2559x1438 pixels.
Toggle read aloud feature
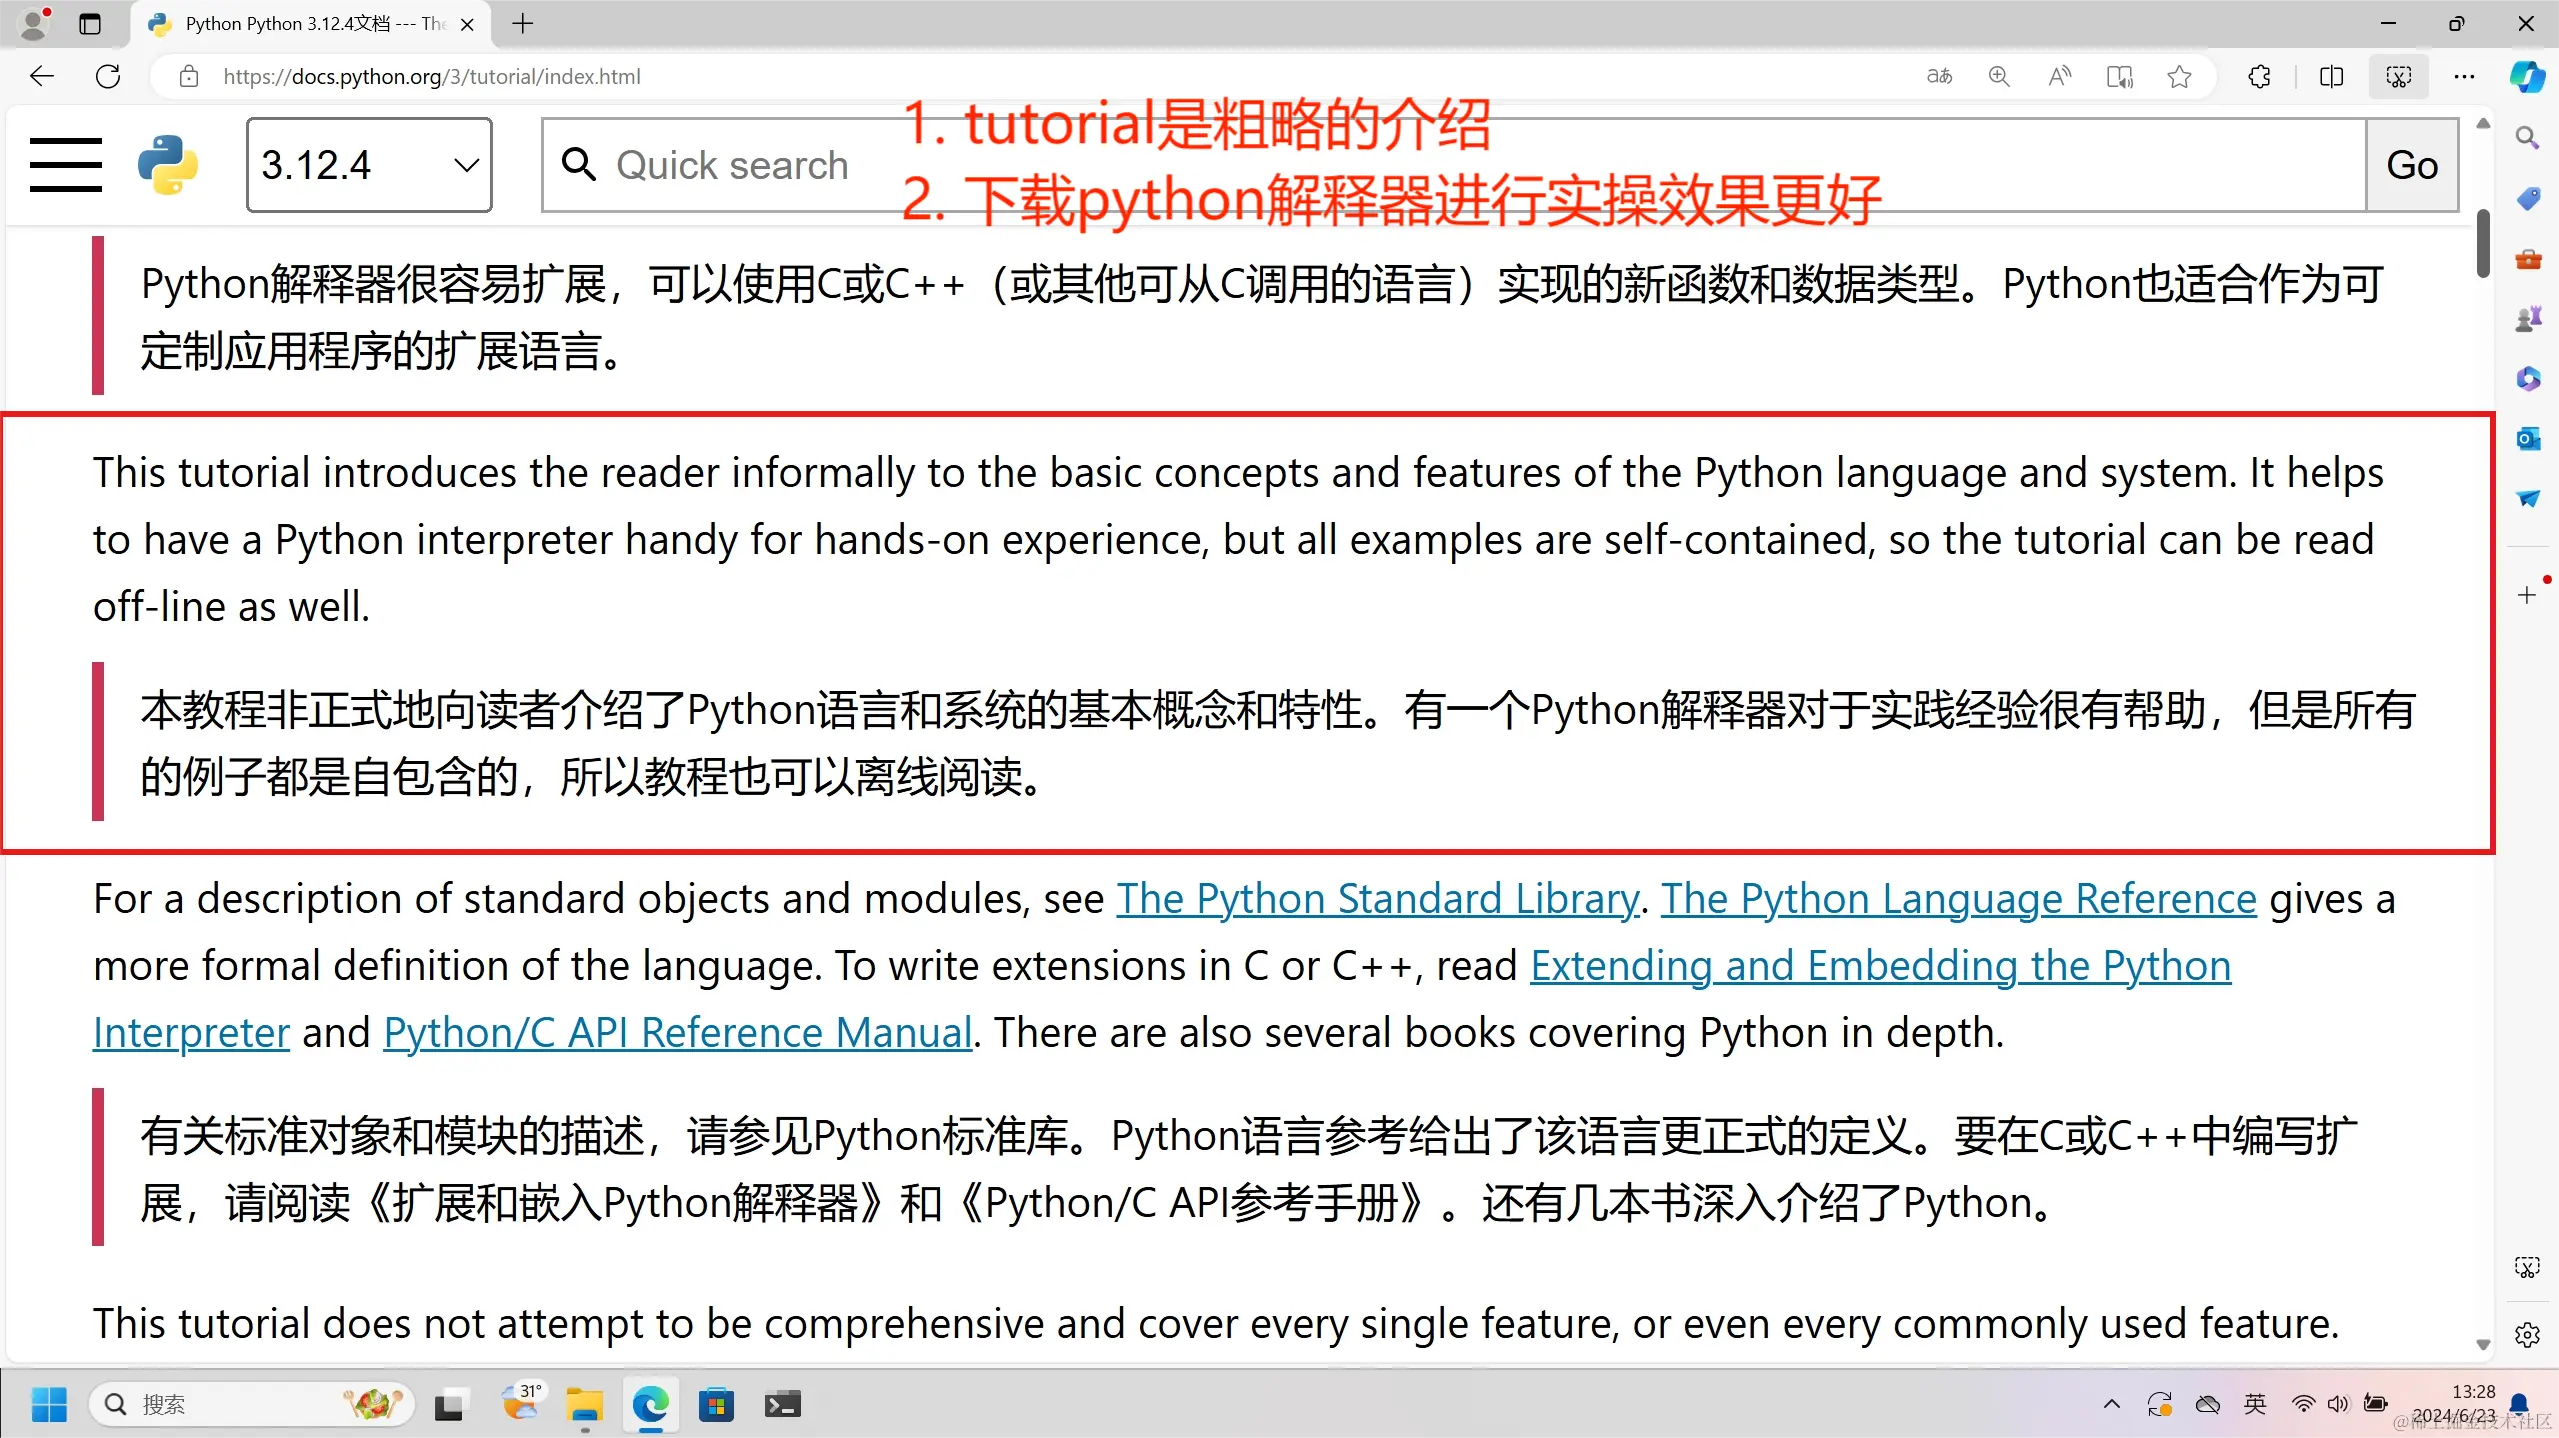pyautogui.click(x=2059, y=76)
